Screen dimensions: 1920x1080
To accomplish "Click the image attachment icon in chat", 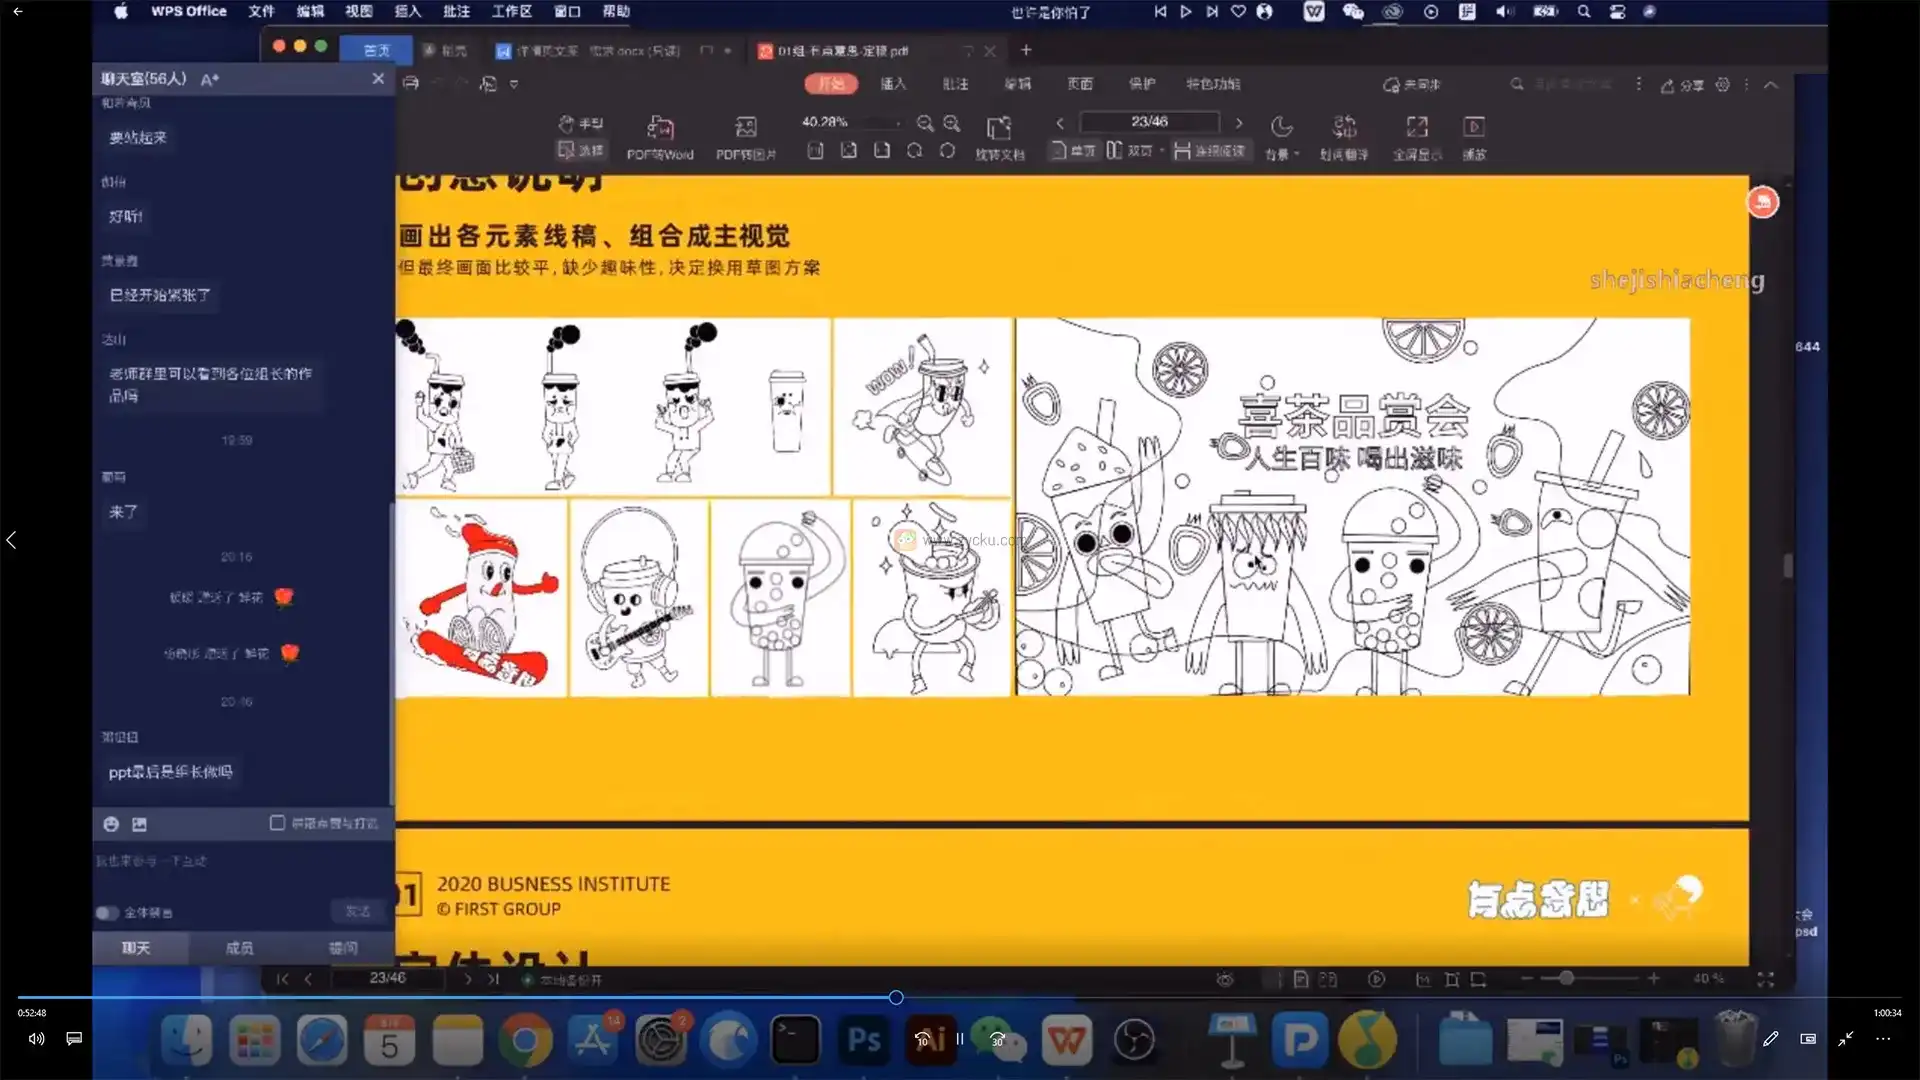I will coord(139,823).
